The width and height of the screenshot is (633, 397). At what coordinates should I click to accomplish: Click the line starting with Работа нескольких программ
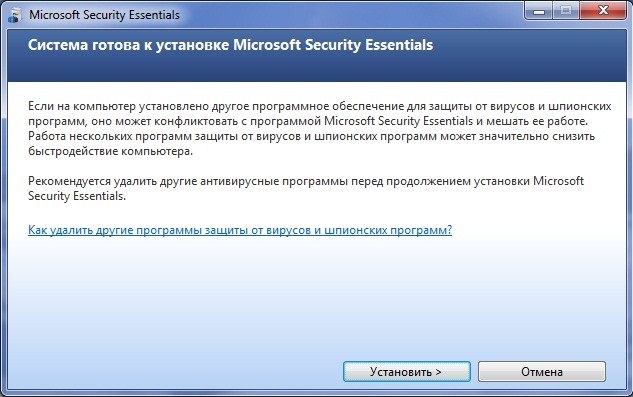pyautogui.click(x=311, y=136)
